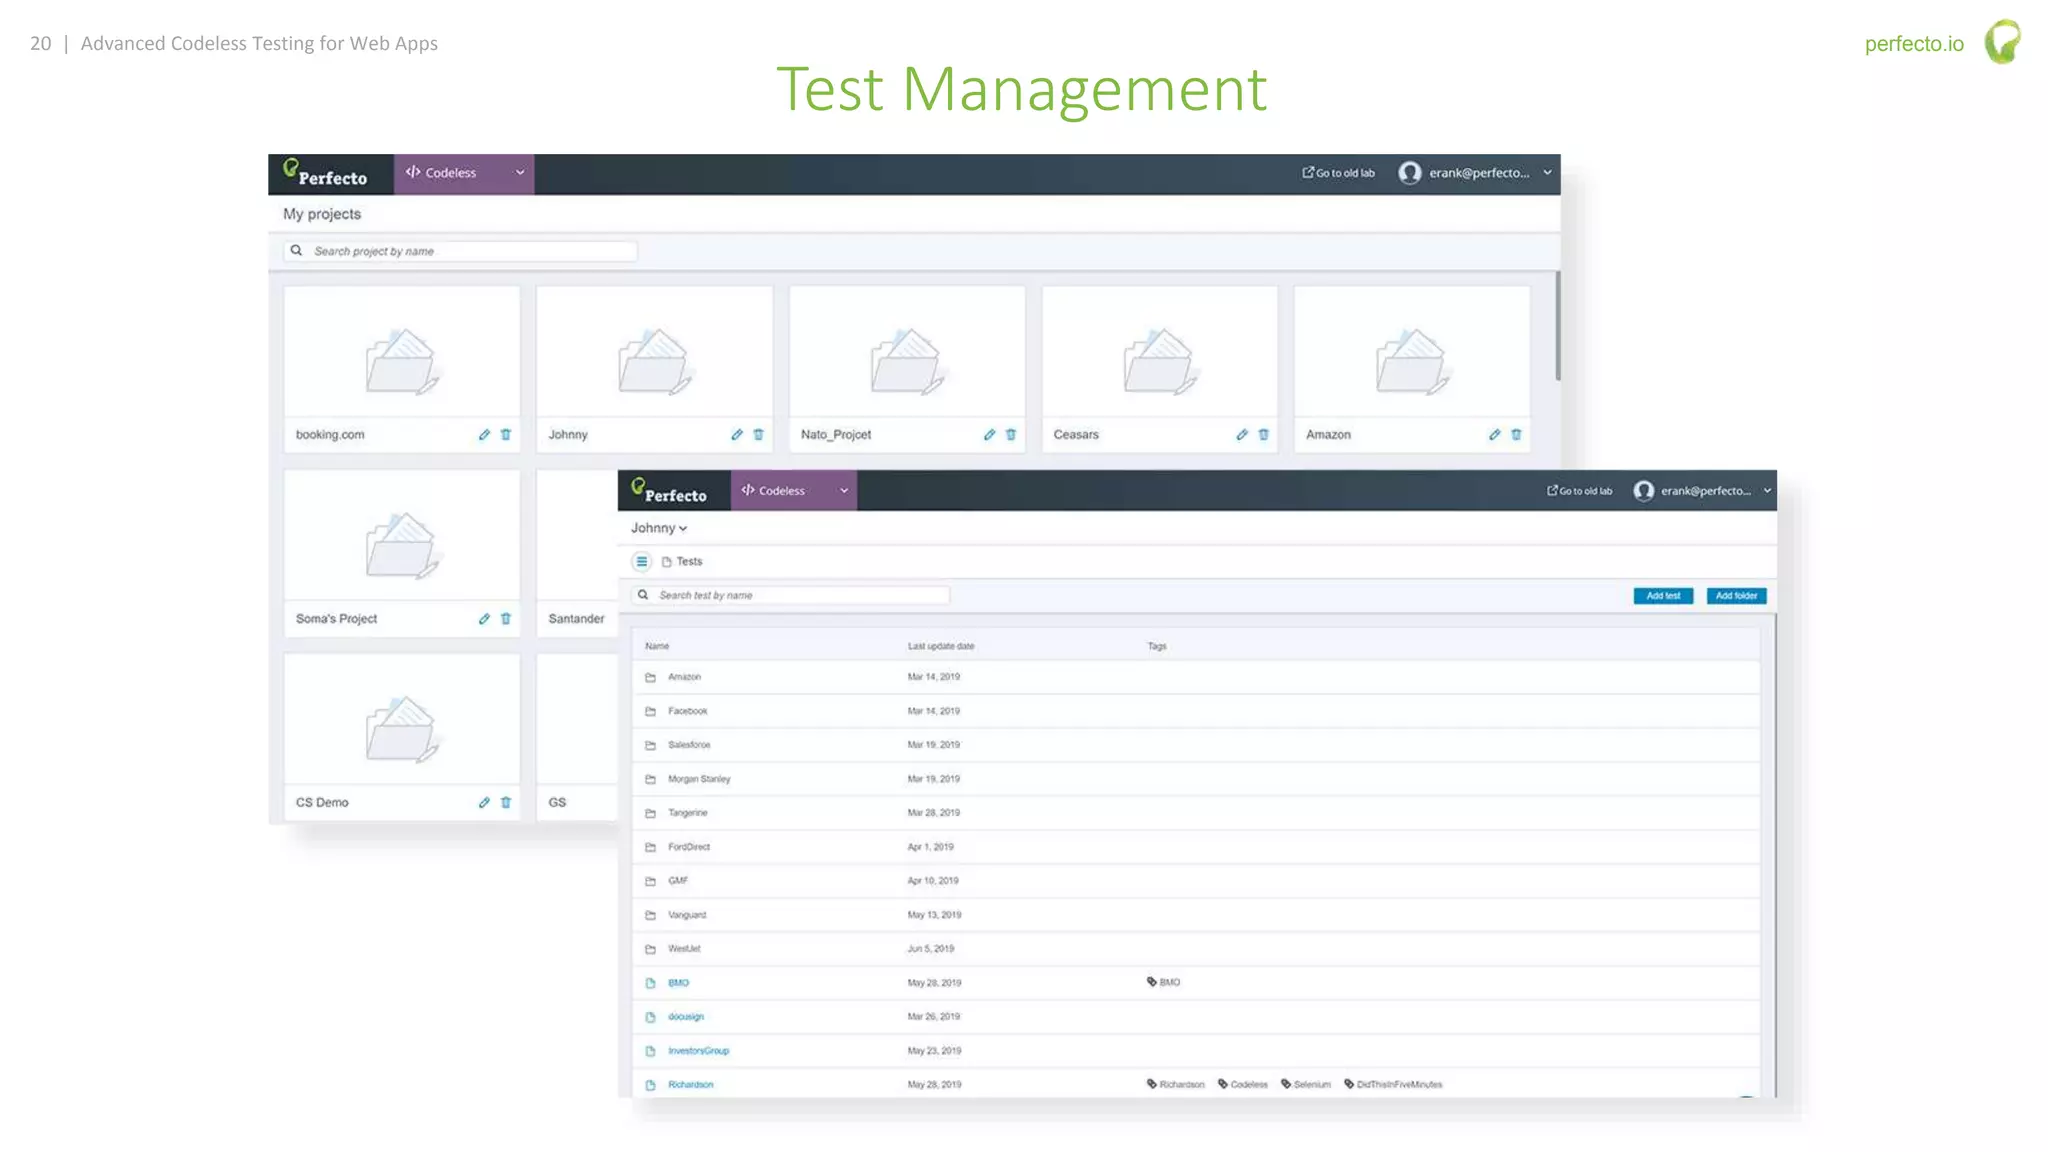
Task: Click the perfecto.io link on slide
Action: 1914,44
